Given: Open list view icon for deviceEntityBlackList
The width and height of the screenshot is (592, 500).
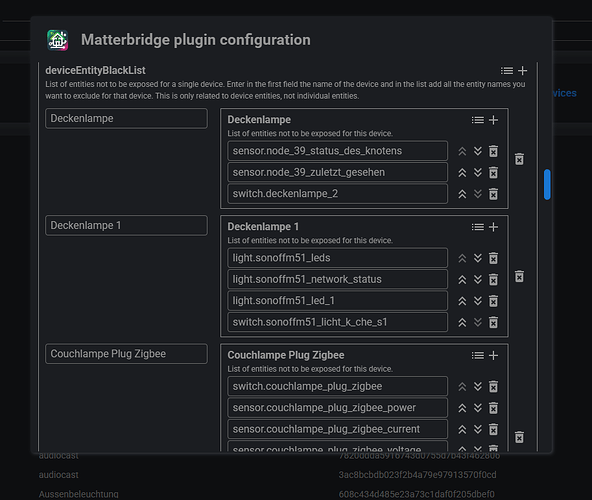Looking at the screenshot, I should pyautogui.click(x=507, y=71).
